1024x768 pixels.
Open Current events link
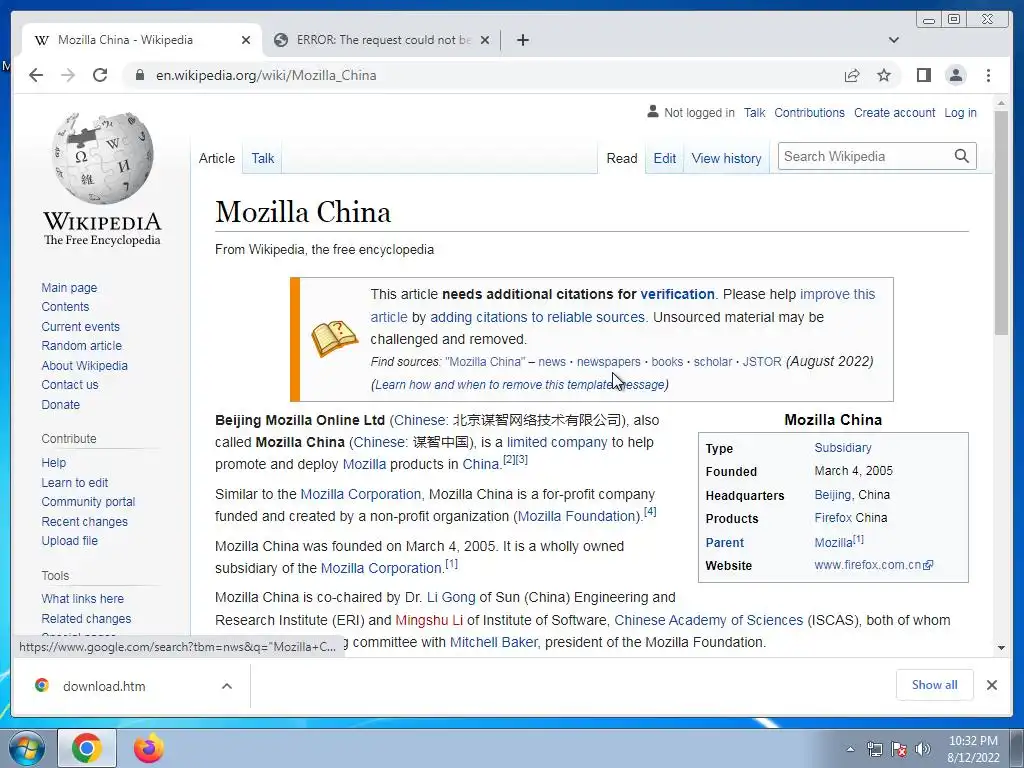tap(80, 327)
